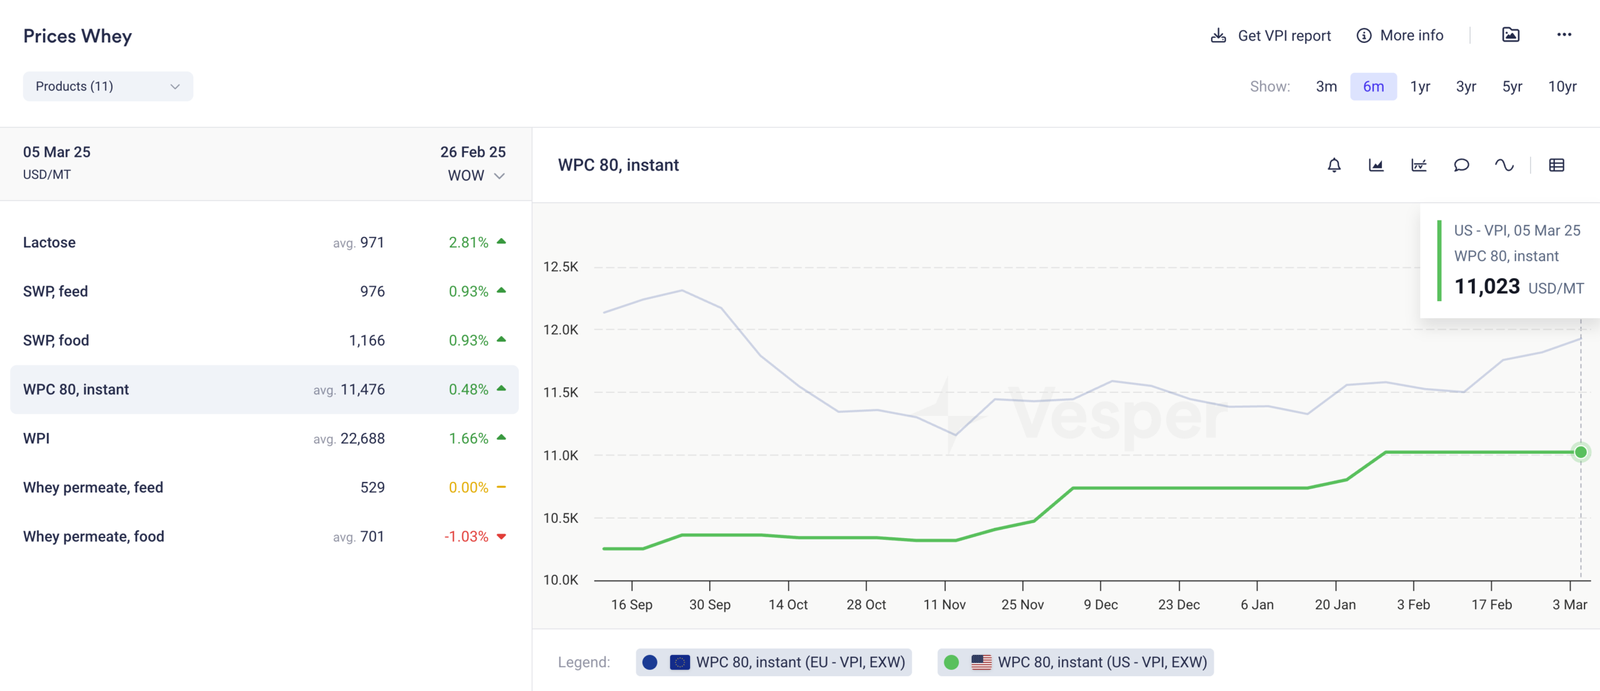Click More info link
Viewport: 1600px width, 691px height.
(x=1400, y=36)
